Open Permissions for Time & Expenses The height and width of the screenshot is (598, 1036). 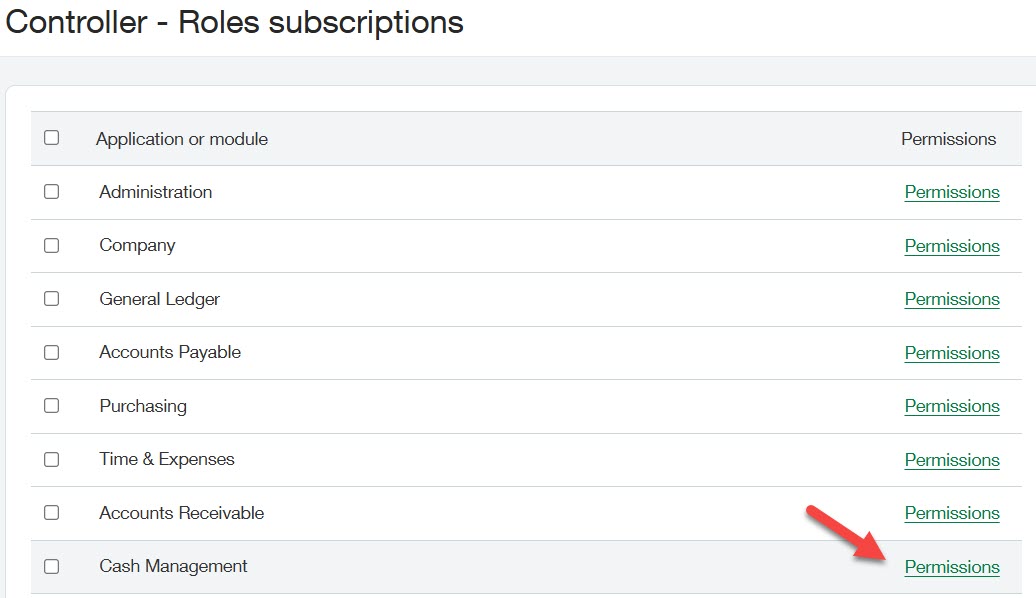point(951,459)
